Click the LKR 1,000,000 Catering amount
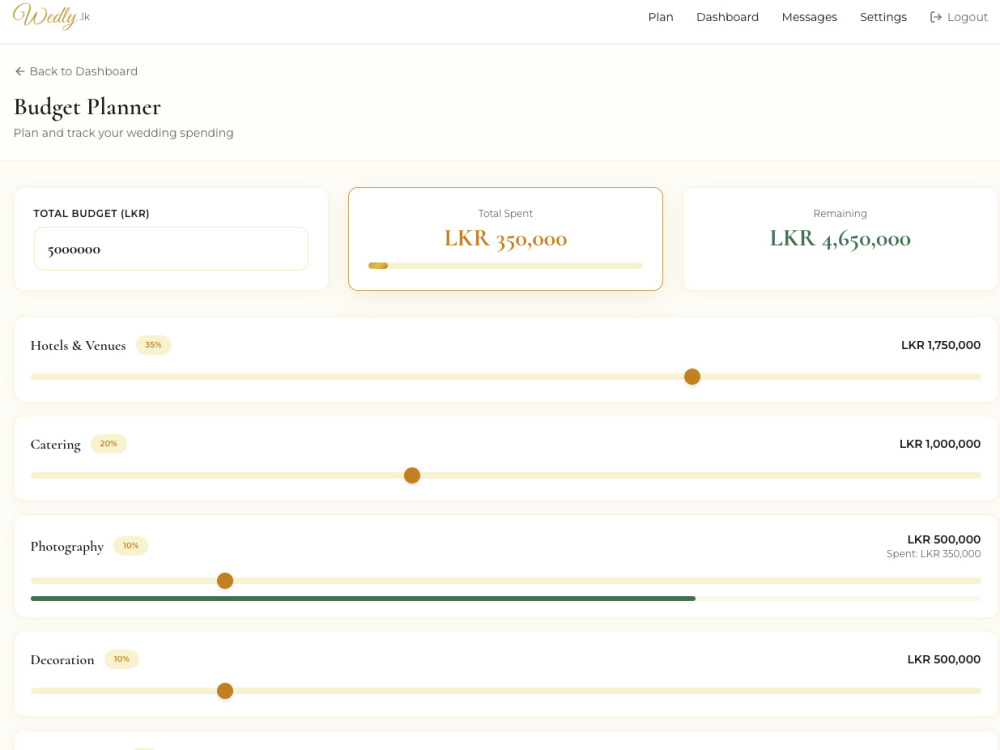Viewport: 1000px width, 750px height. (x=940, y=444)
